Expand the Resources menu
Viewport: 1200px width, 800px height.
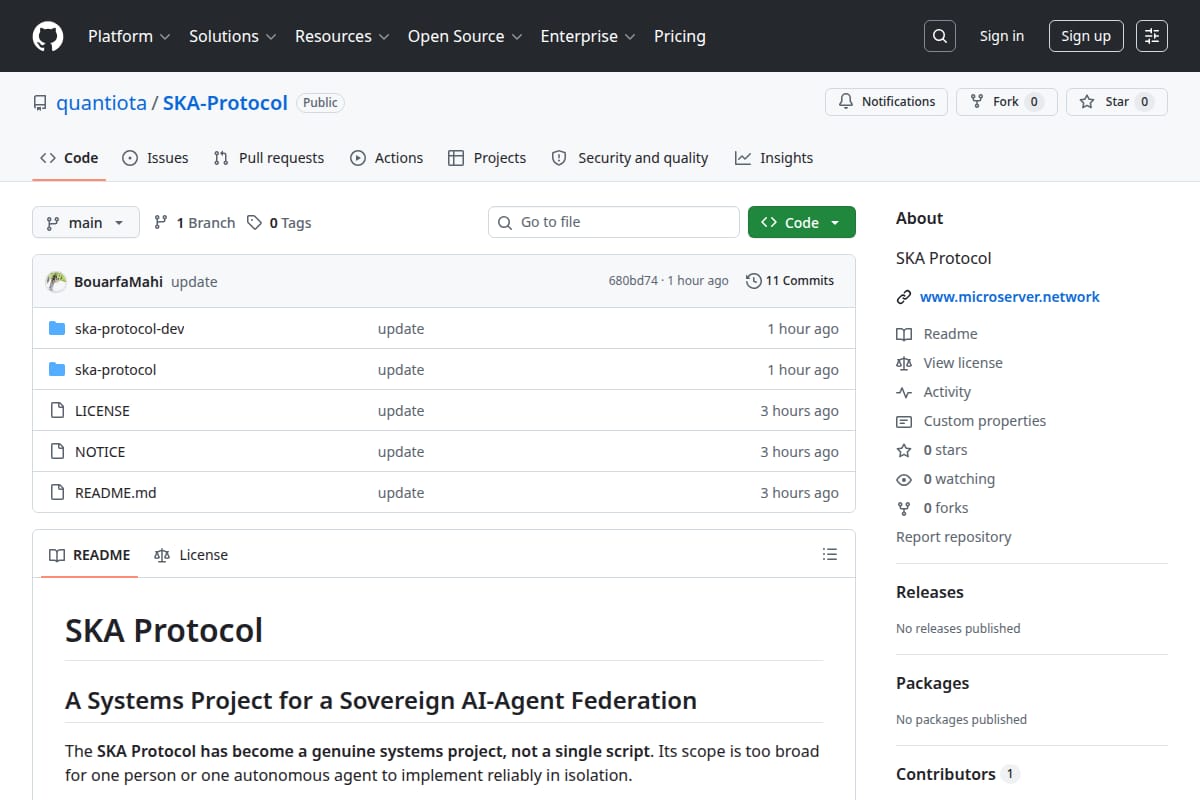[341, 36]
